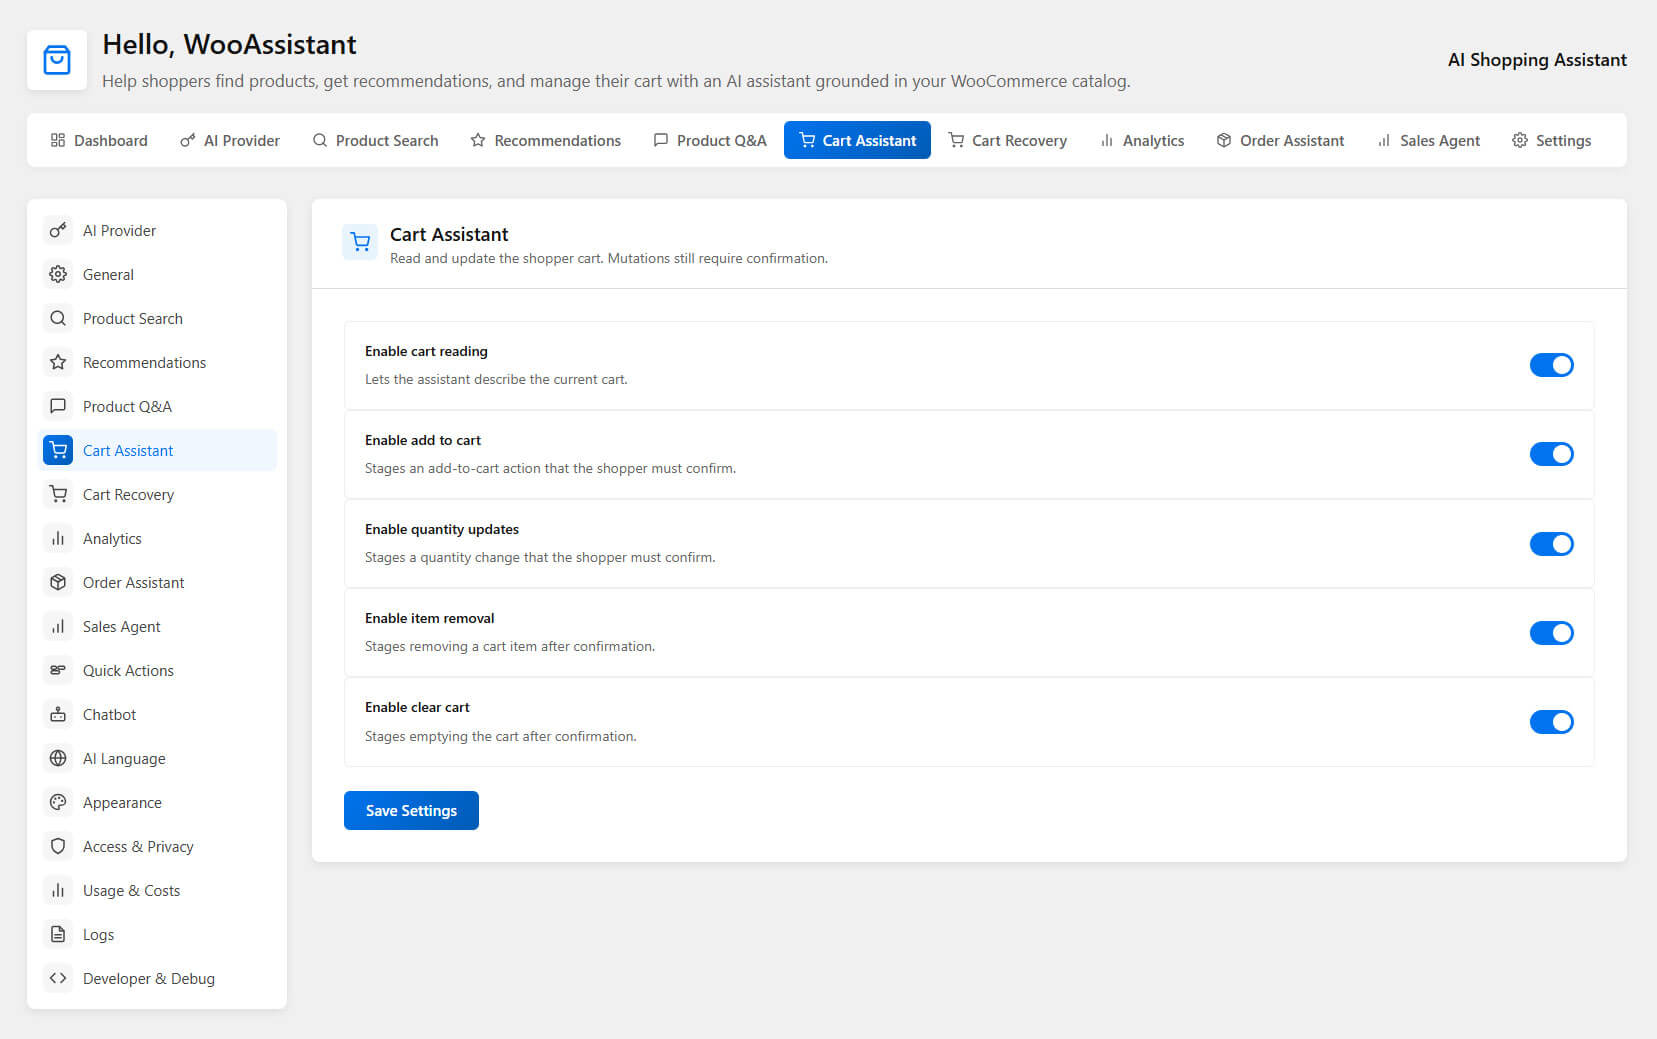The image size is (1657, 1039).
Task: Open the Settings top tab
Action: tap(1551, 140)
